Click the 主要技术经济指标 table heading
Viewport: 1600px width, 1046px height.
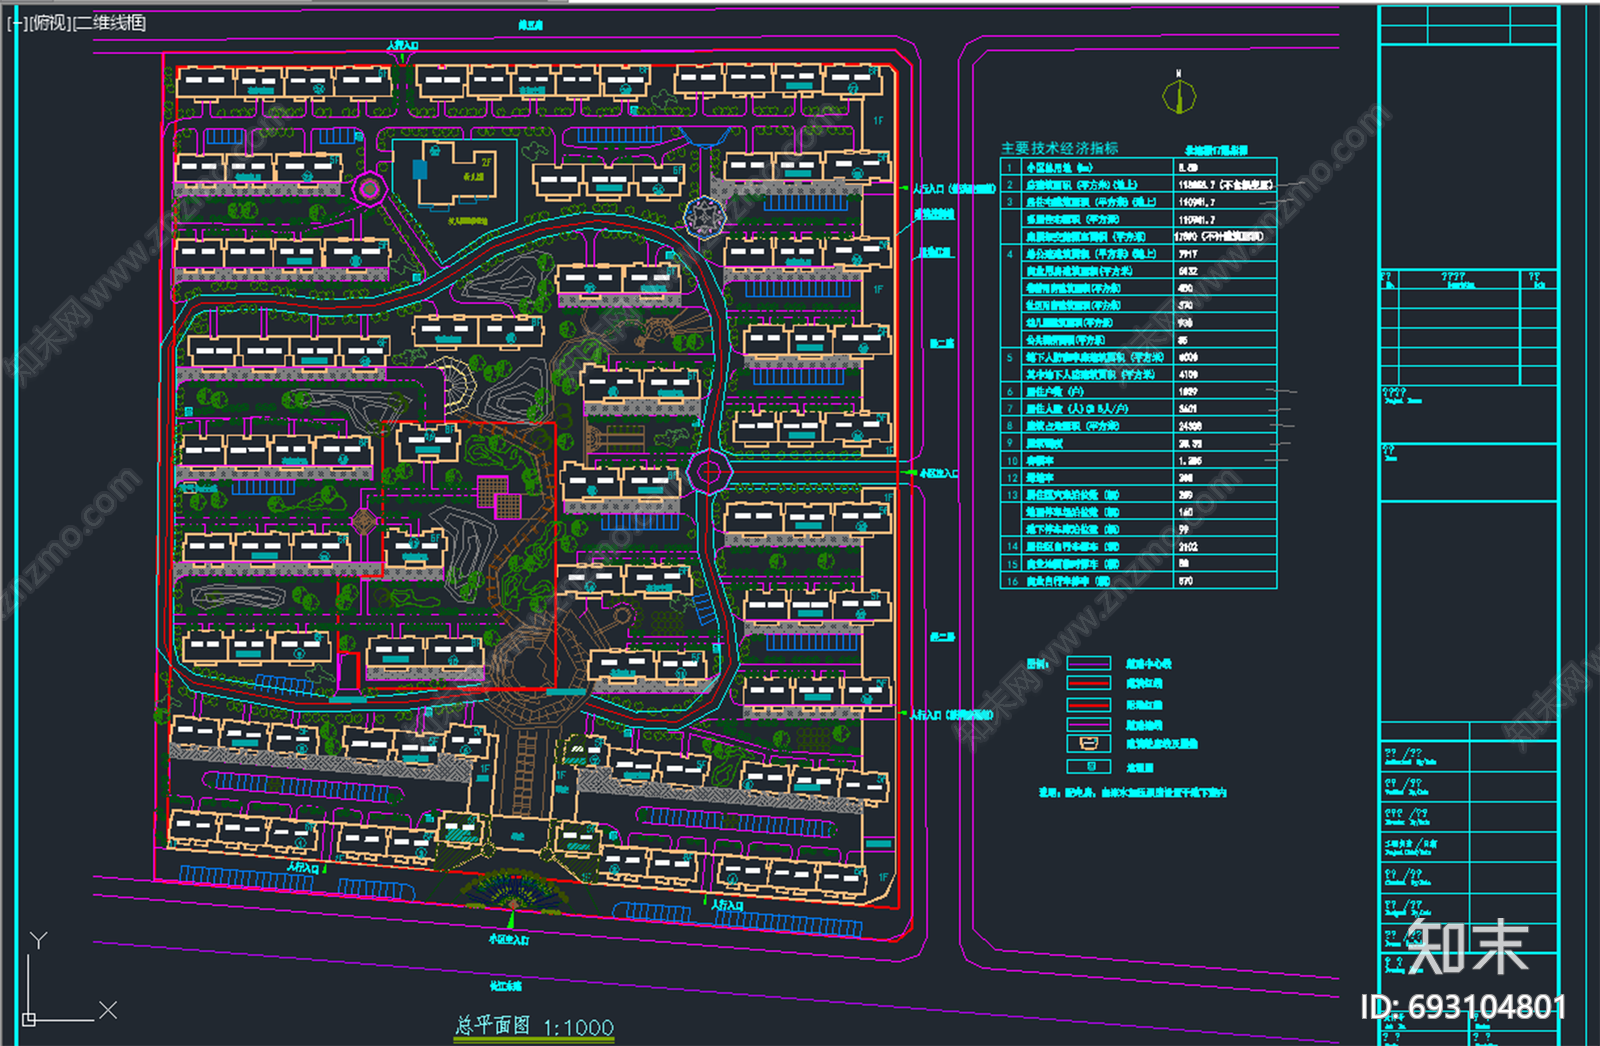coord(1059,148)
